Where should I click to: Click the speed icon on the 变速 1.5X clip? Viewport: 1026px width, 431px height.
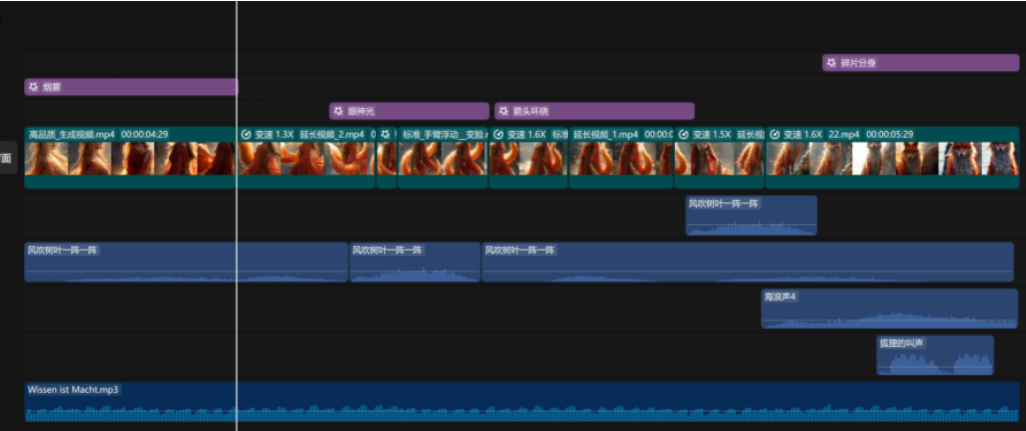pyautogui.click(x=684, y=134)
